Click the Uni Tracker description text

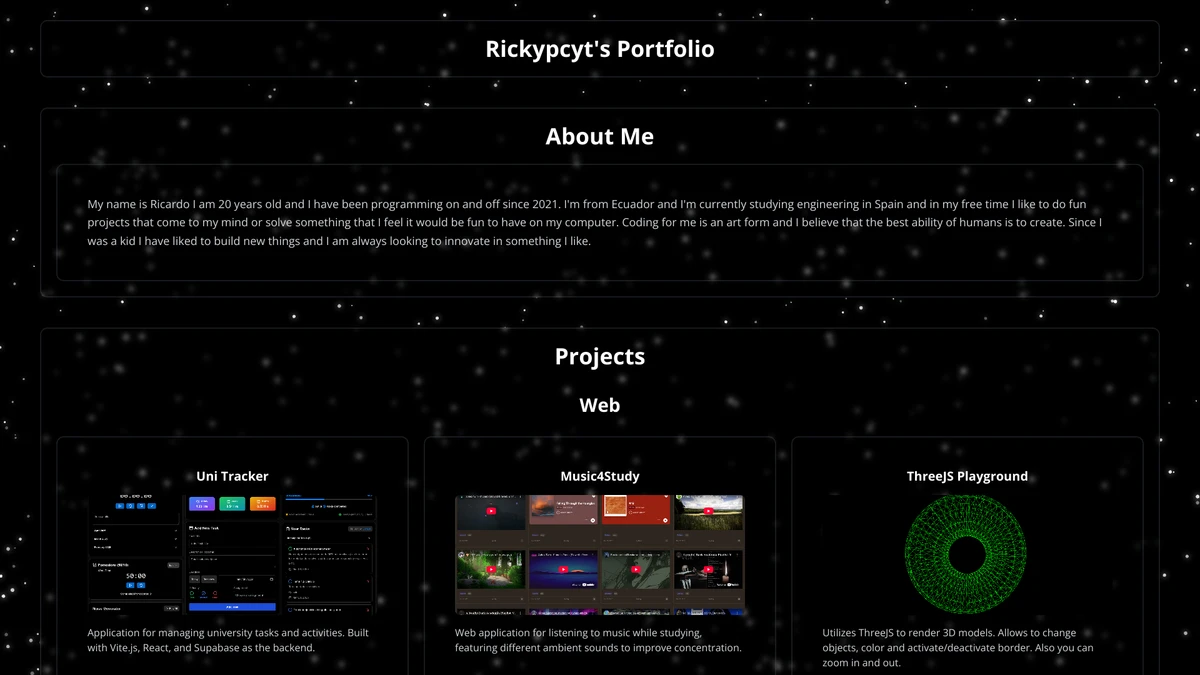tap(232, 640)
